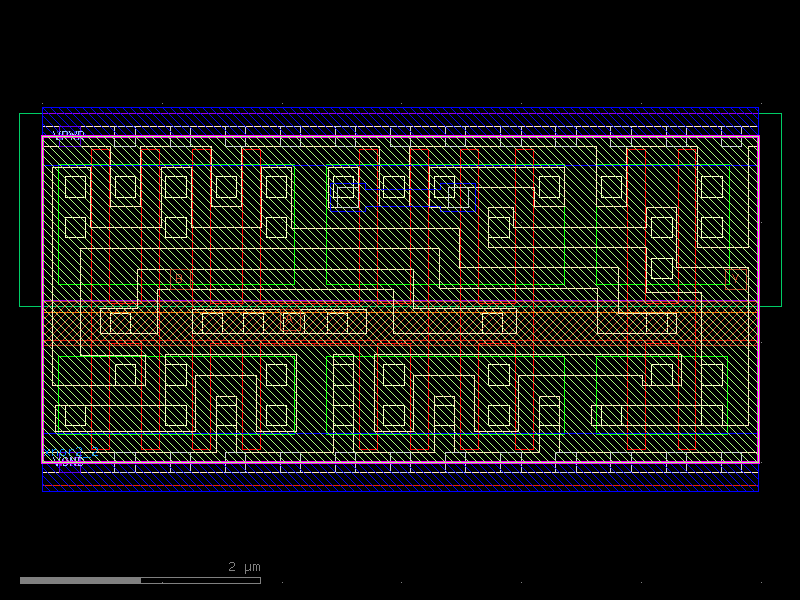The height and width of the screenshot is (600, 800).
Task: Select the purple implant line above VPWR
Action: (400, 113)
